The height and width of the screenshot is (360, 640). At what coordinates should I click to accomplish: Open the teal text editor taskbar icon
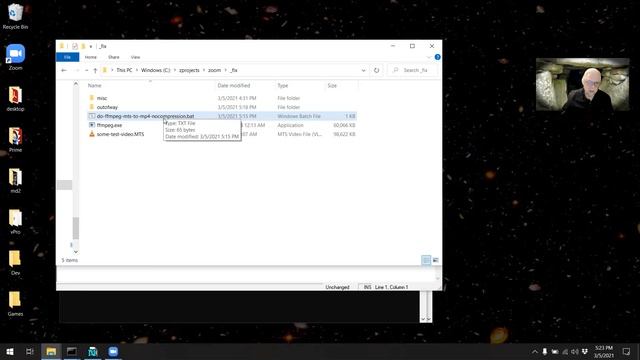click(93, 351)
